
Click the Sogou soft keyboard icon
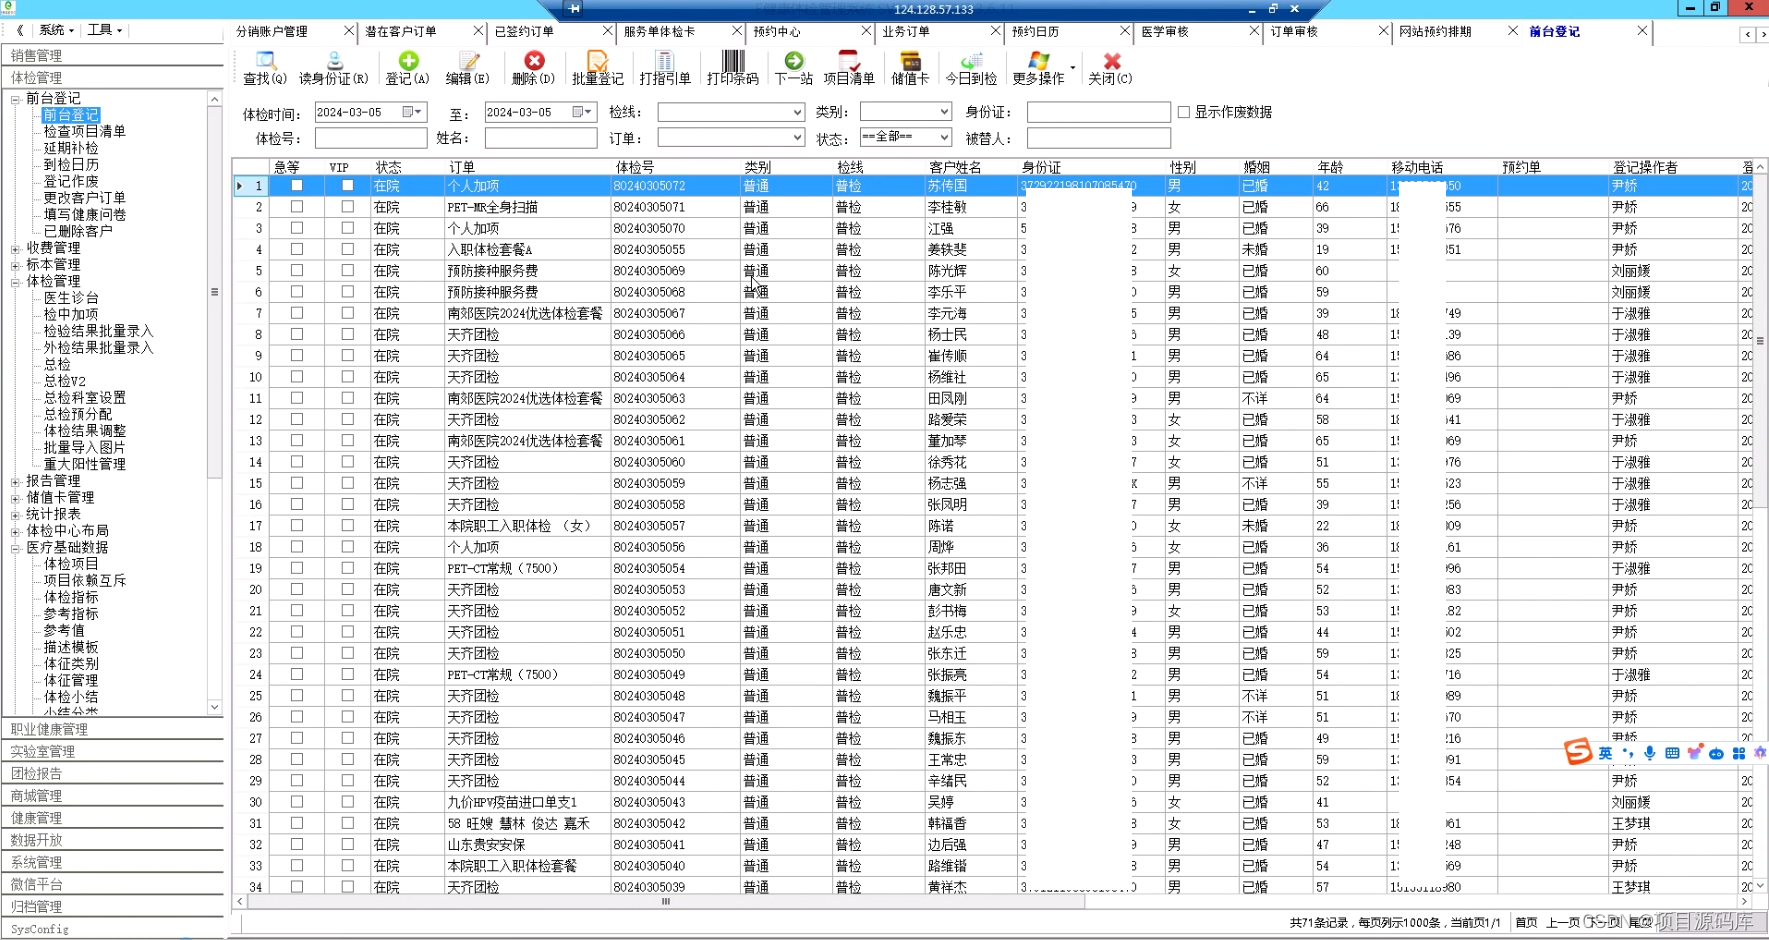(1672, 753)
